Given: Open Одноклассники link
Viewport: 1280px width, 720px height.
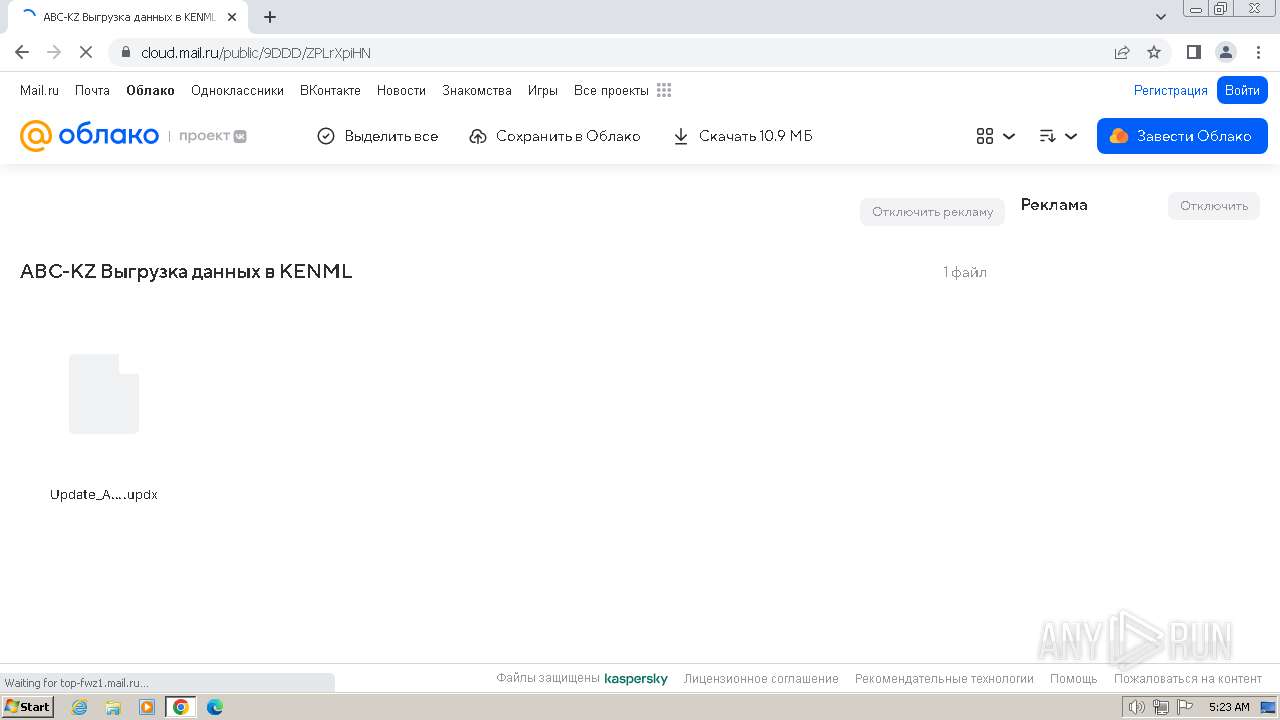Looking at the screenshot, I should (x=237, y=90).
